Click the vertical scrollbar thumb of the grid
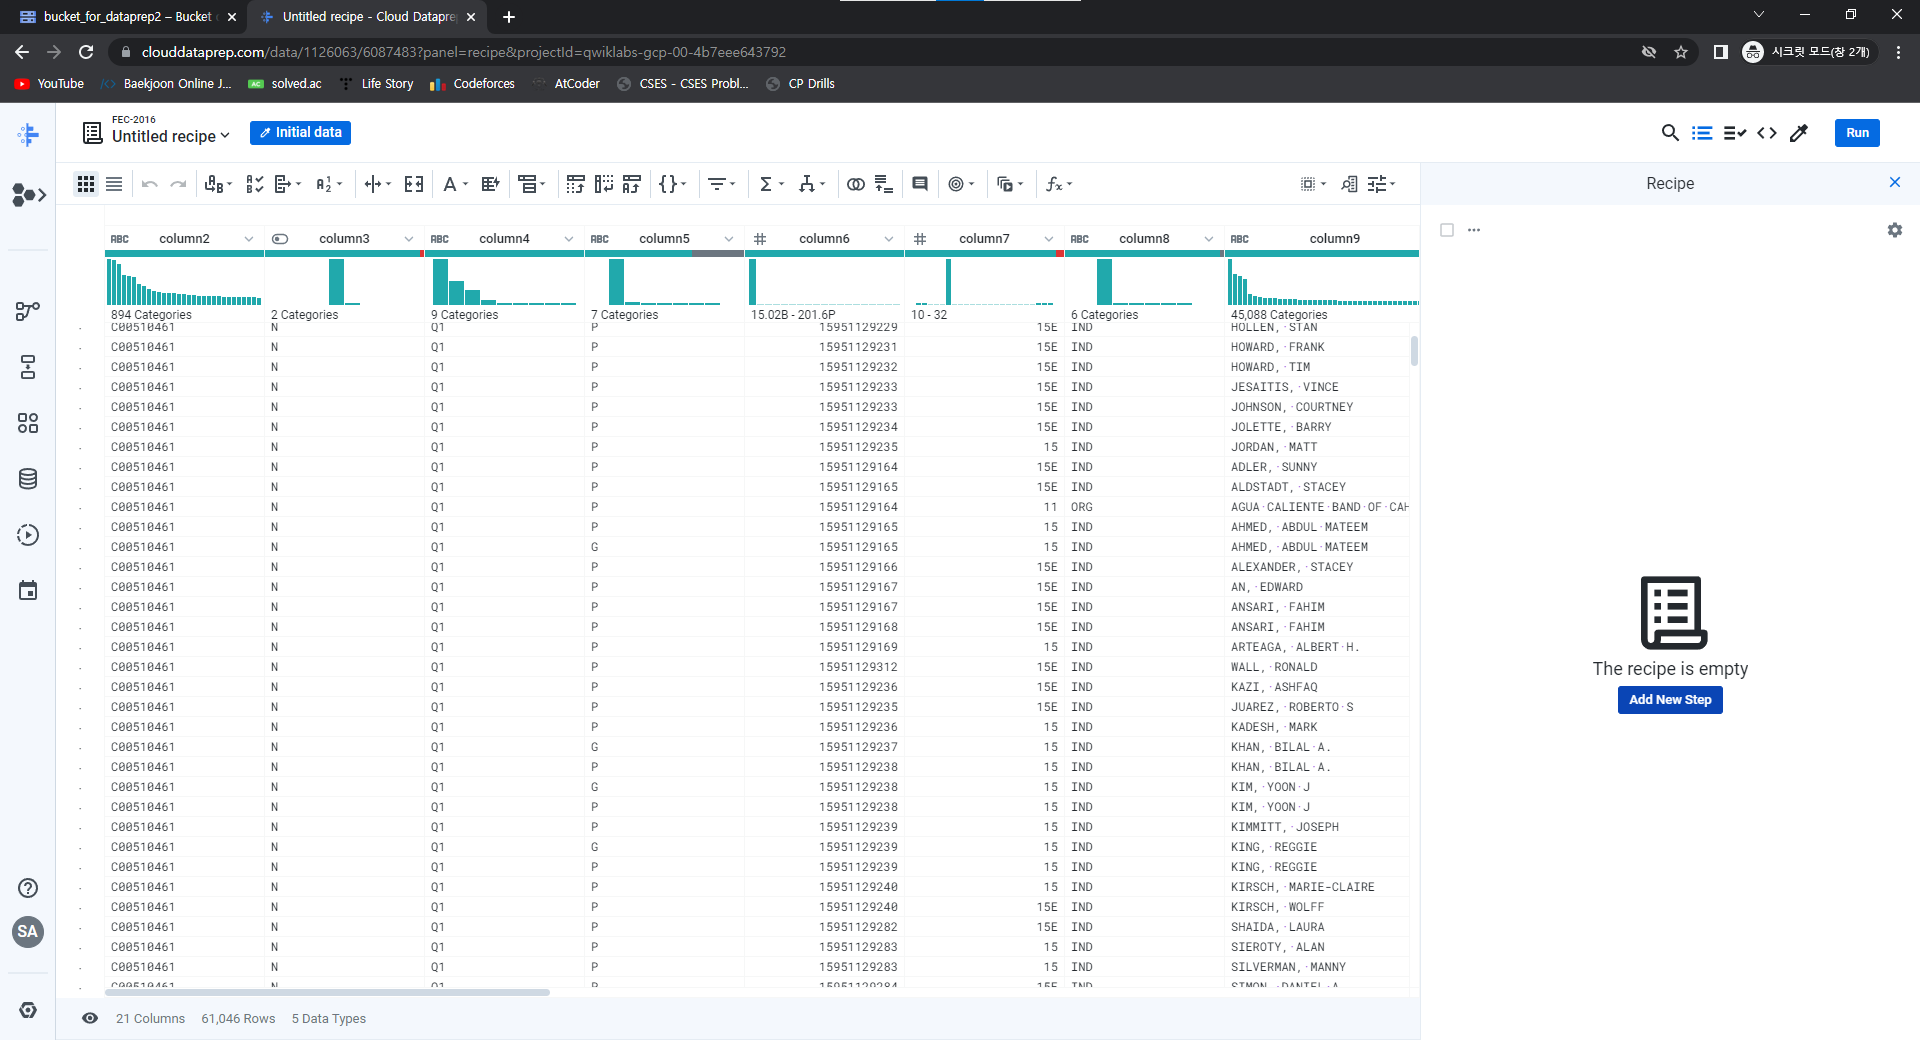This screenshot has height=1040, width=1920. [1414, 351]
